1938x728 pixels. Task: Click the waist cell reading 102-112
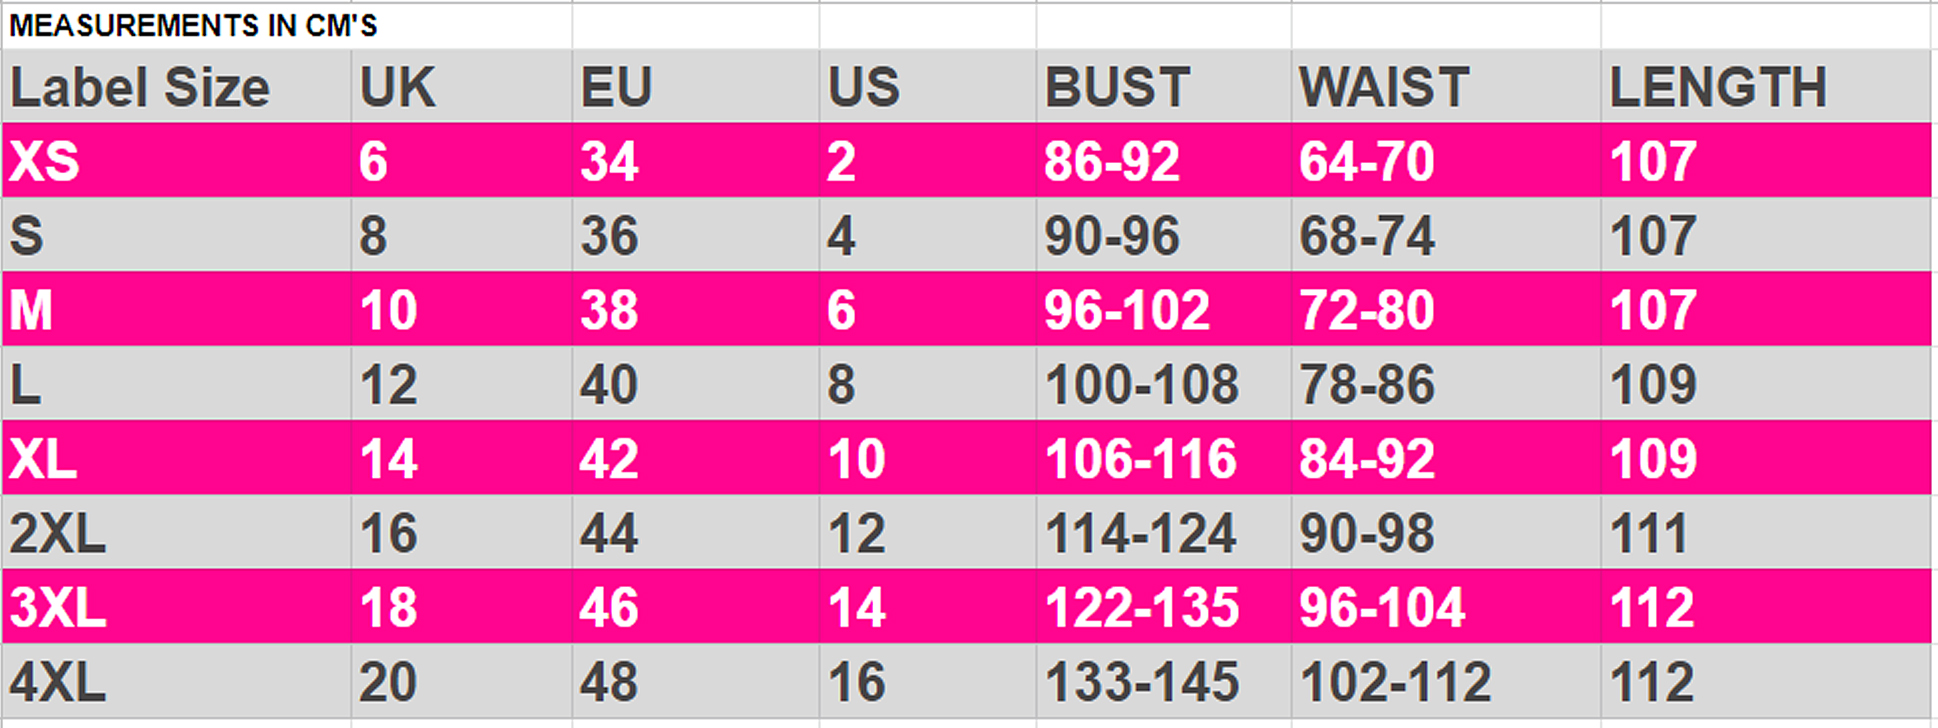click(x=1446, y=681)
